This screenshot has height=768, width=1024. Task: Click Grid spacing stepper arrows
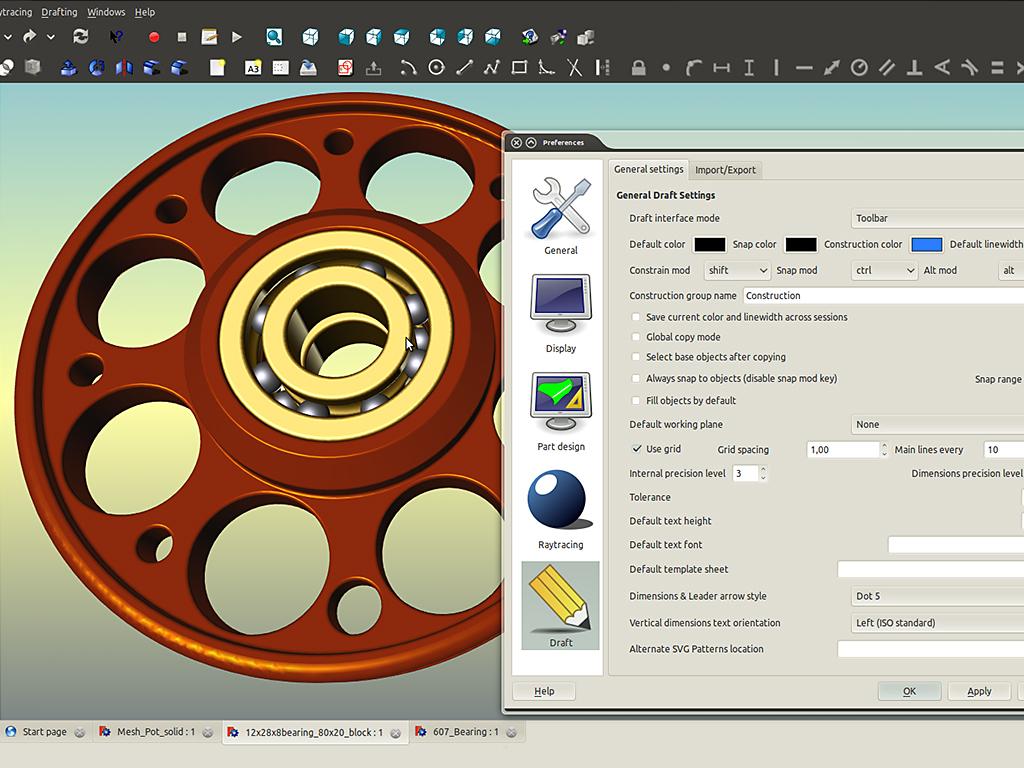click(884, 449)
